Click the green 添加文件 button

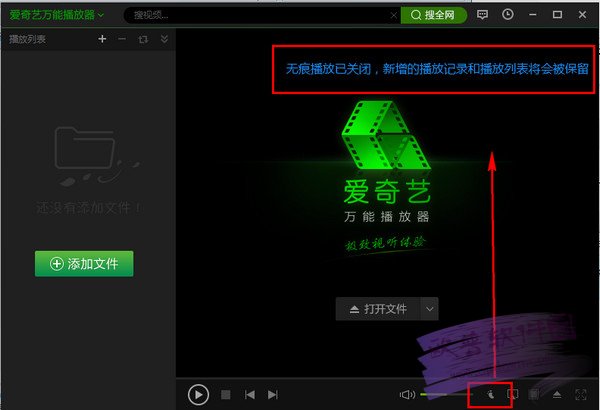pyautogui.click(x=84, y=263)
